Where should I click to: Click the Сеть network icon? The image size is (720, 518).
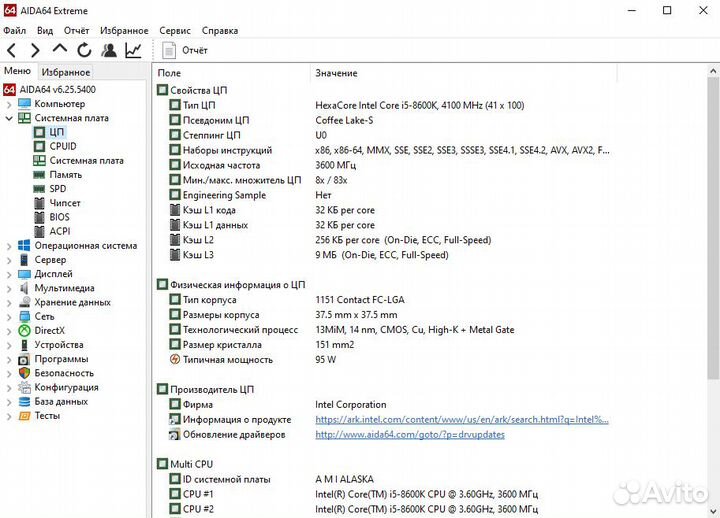(x=24, y=316)
